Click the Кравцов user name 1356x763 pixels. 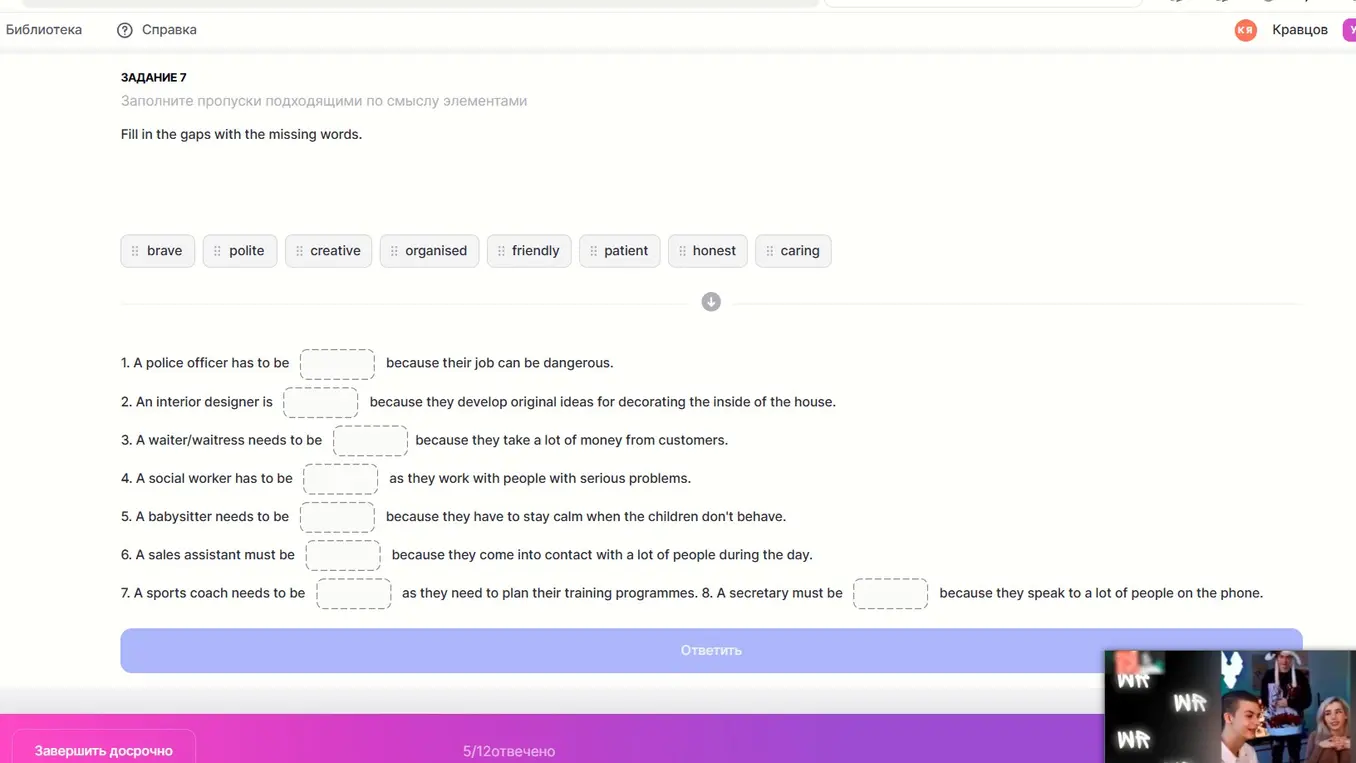pos(1300,30)
